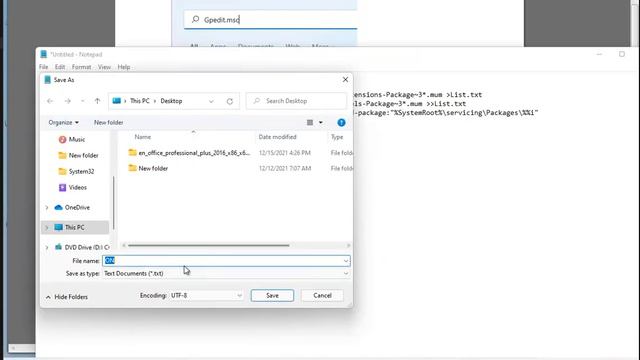Select Desktop breadcrumb in address bar

(x=171, y=101)
